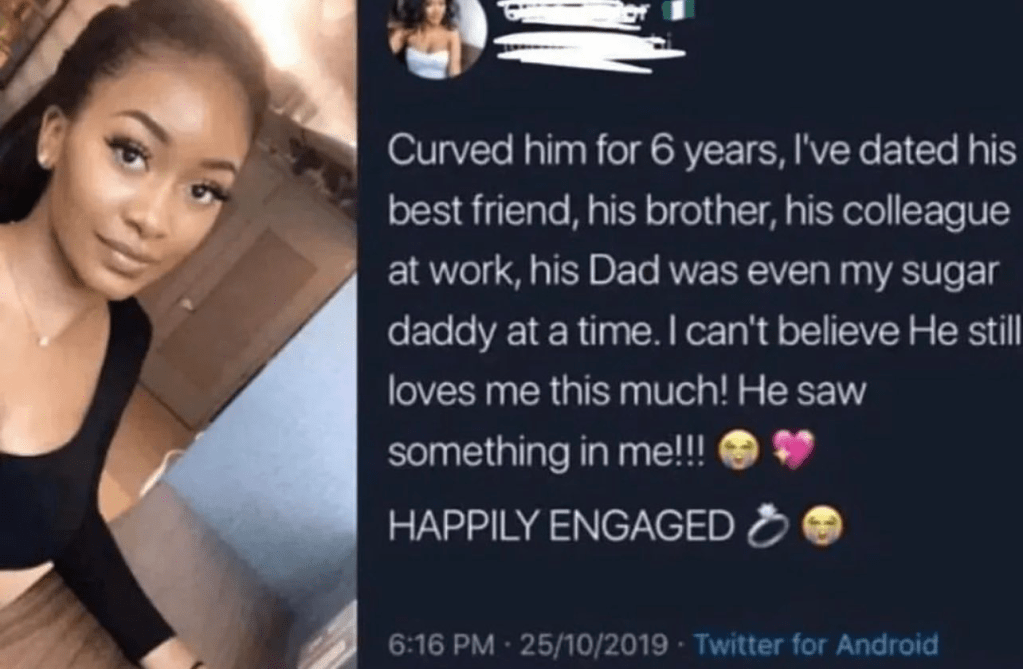This screenshot has width=1023, height=669.
Task: Open the woman's selfie photo
Action: tap(178, 334)
